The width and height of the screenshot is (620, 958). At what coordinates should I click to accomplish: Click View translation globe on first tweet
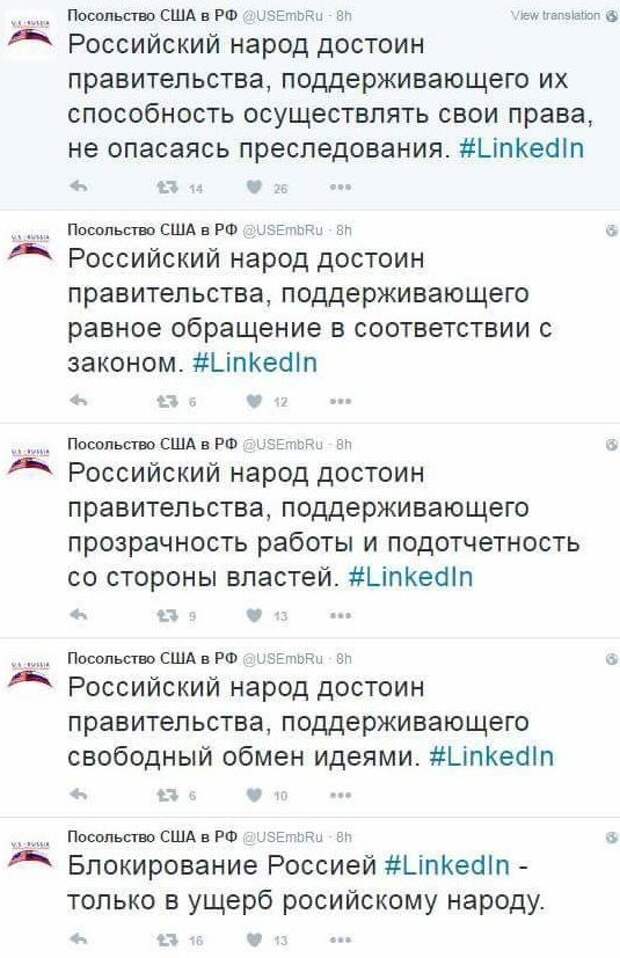pyautogui.click(x=610, y=15)
